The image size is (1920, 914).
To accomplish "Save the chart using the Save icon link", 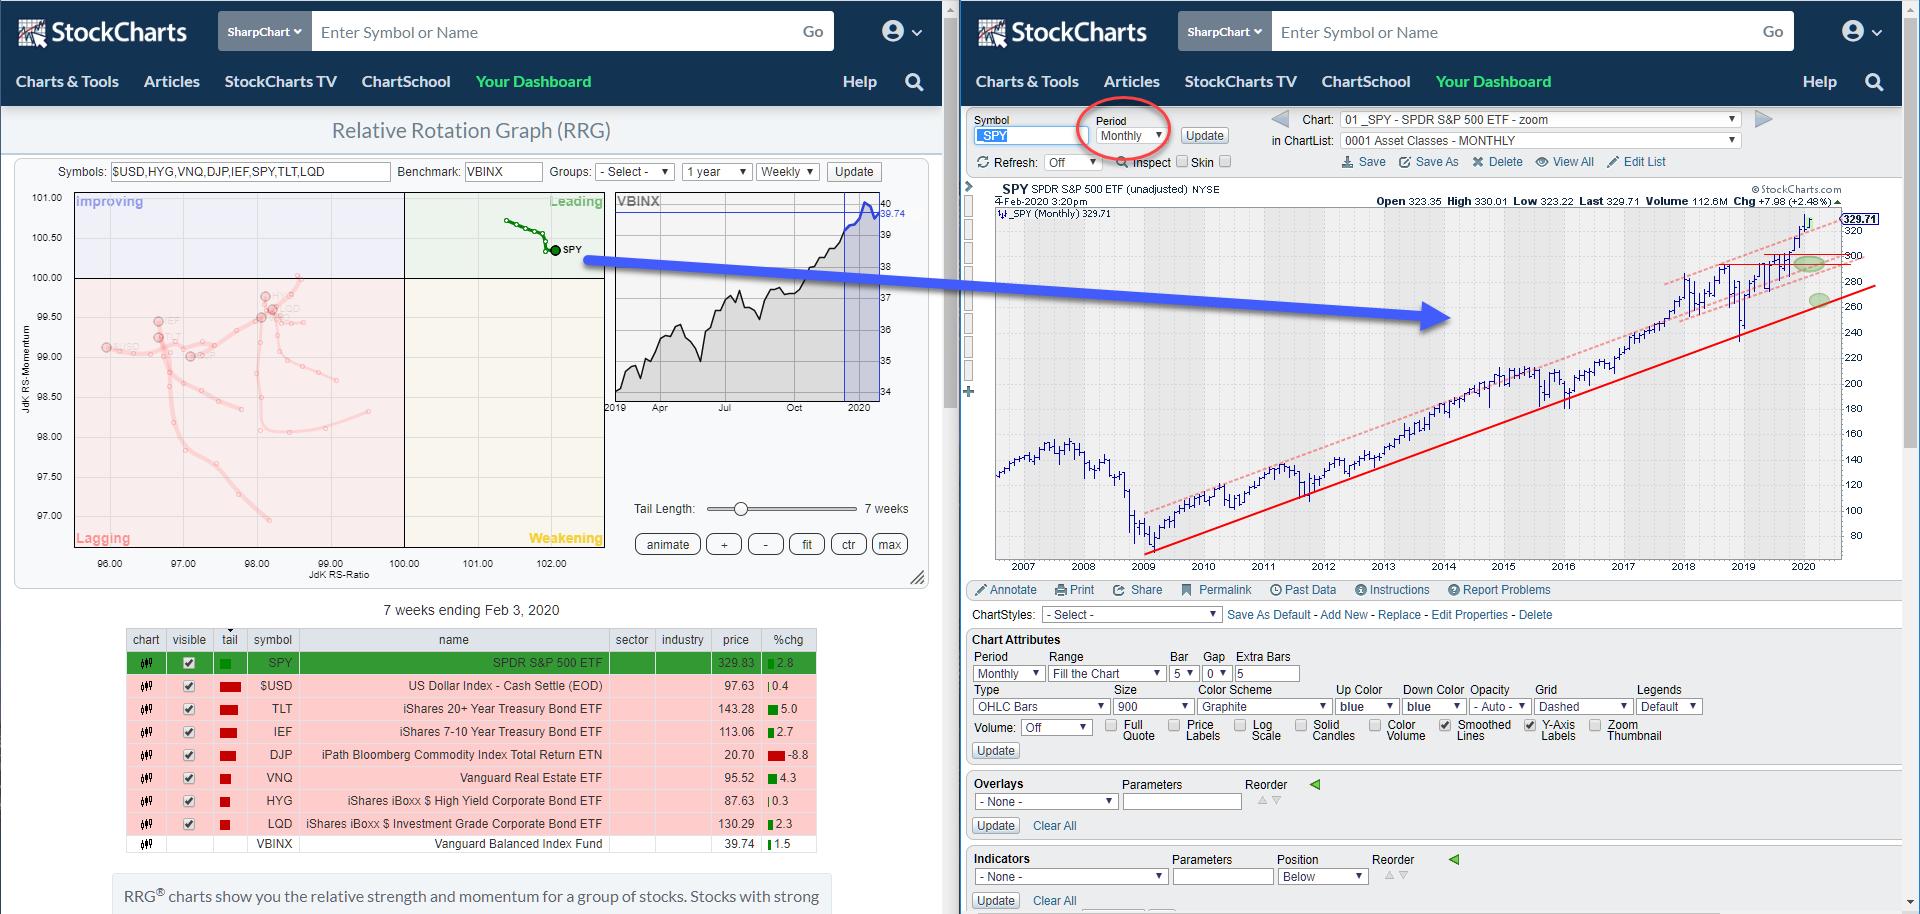I will coord(1363,162).
